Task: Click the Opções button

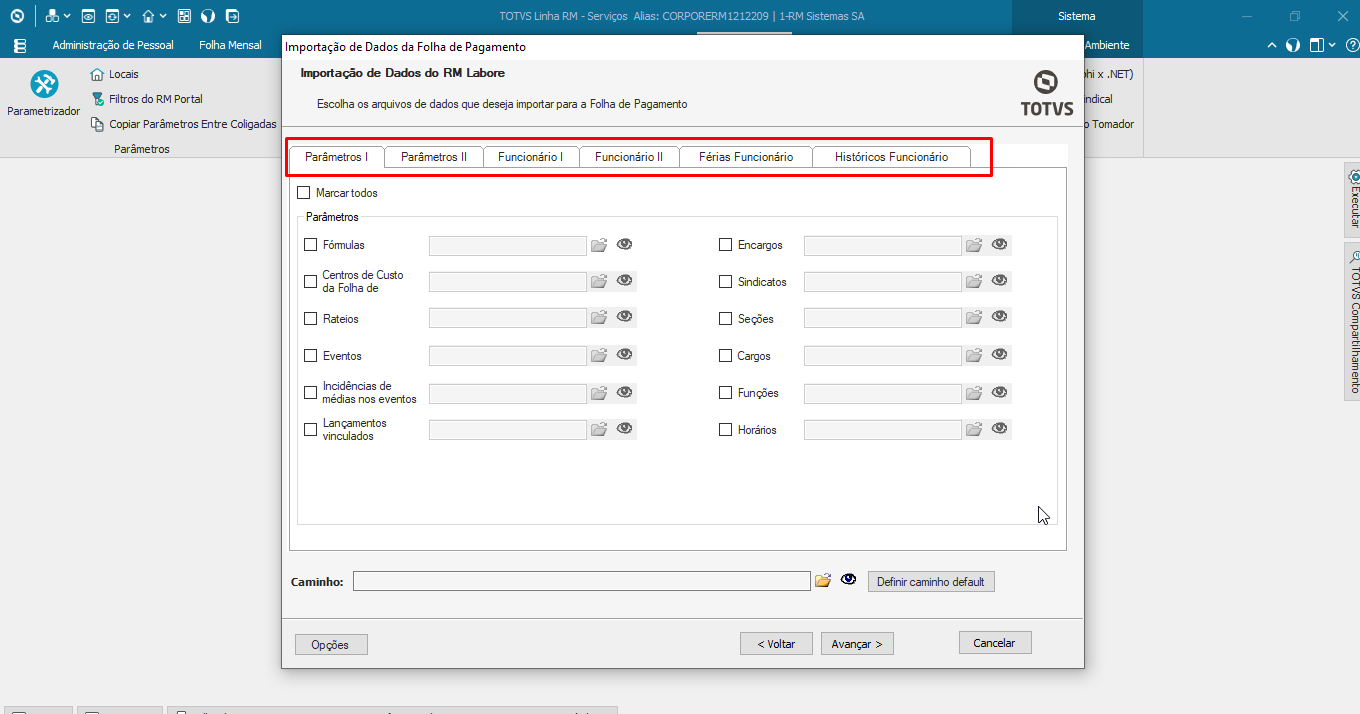Action: [x=331, y=644]
